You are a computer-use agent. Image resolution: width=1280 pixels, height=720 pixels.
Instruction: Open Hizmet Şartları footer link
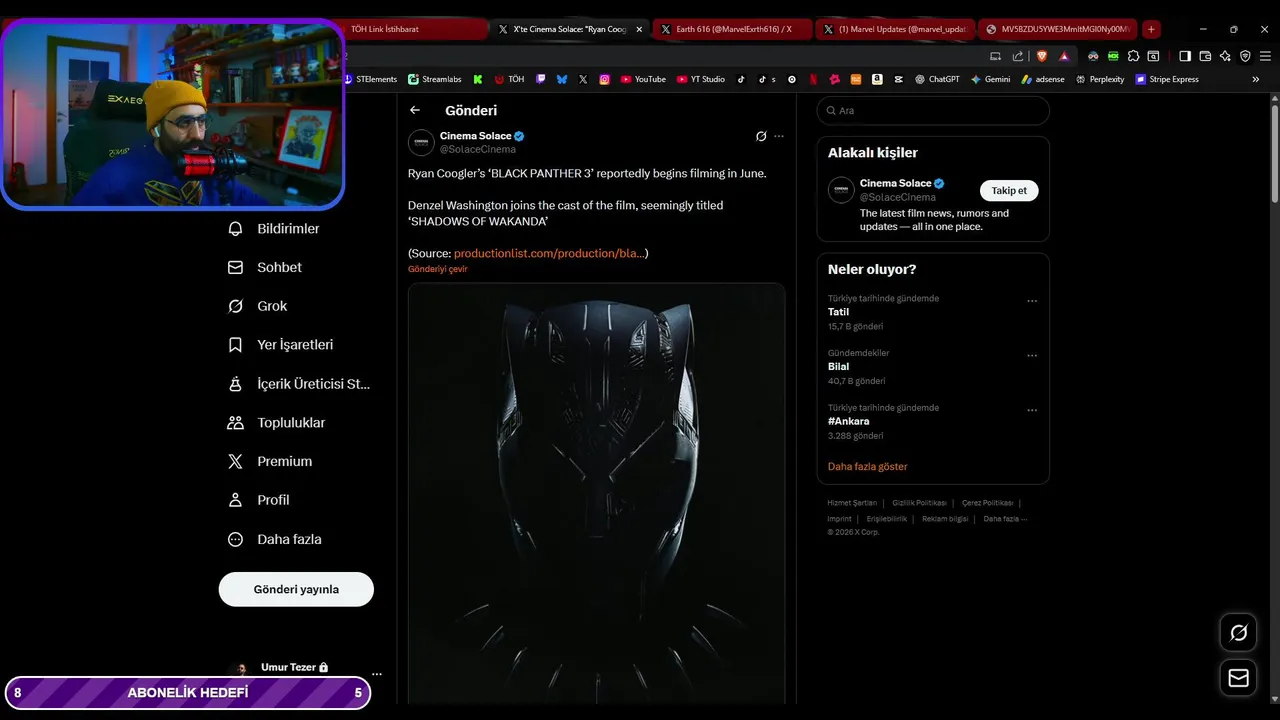tap(852, 503)
